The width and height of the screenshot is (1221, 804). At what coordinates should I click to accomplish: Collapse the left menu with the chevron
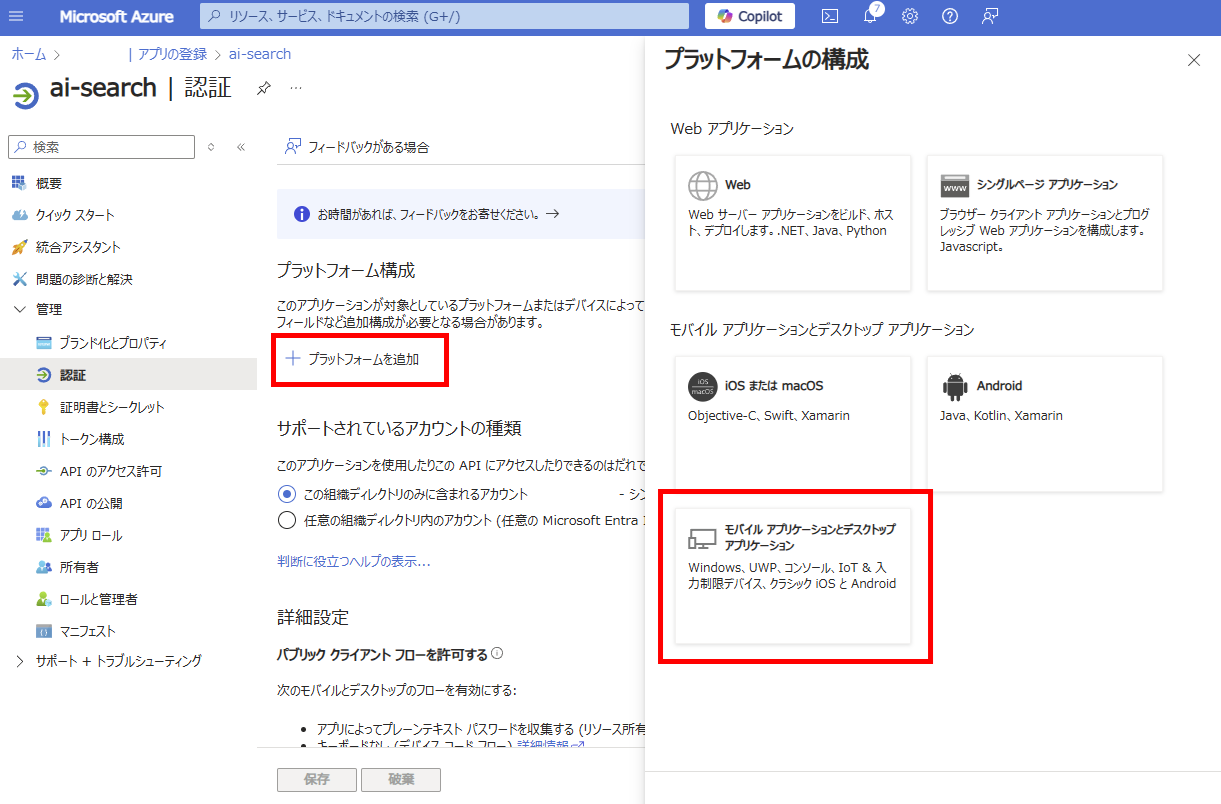[x=241, y=147]
